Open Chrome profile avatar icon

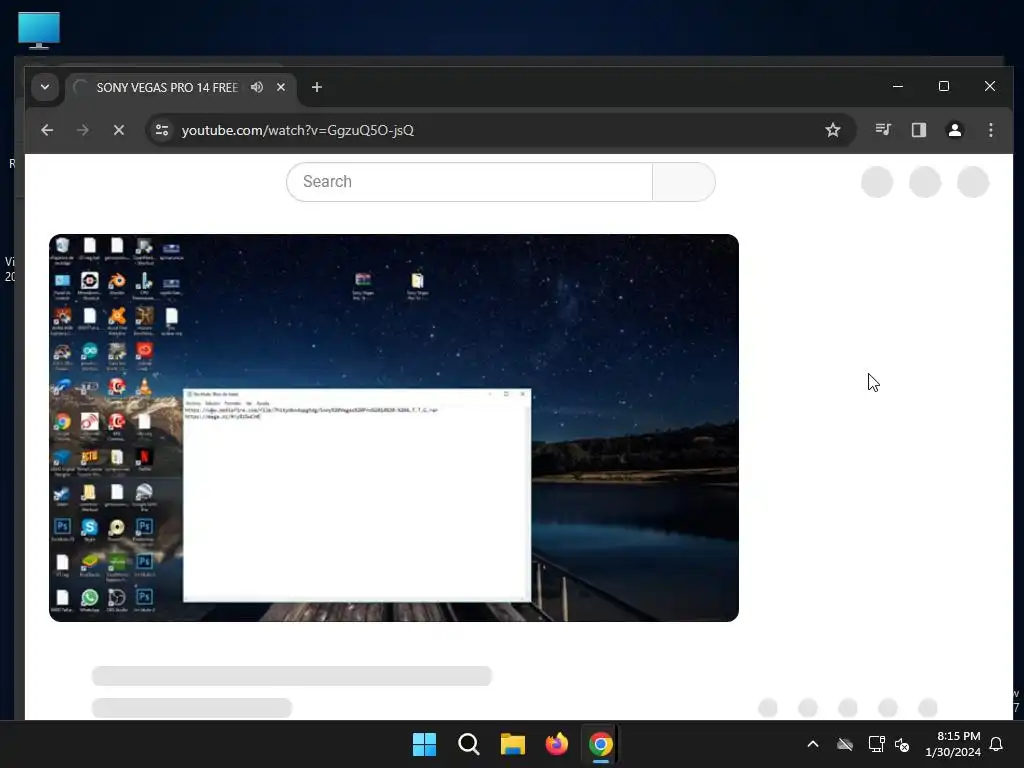955,130
